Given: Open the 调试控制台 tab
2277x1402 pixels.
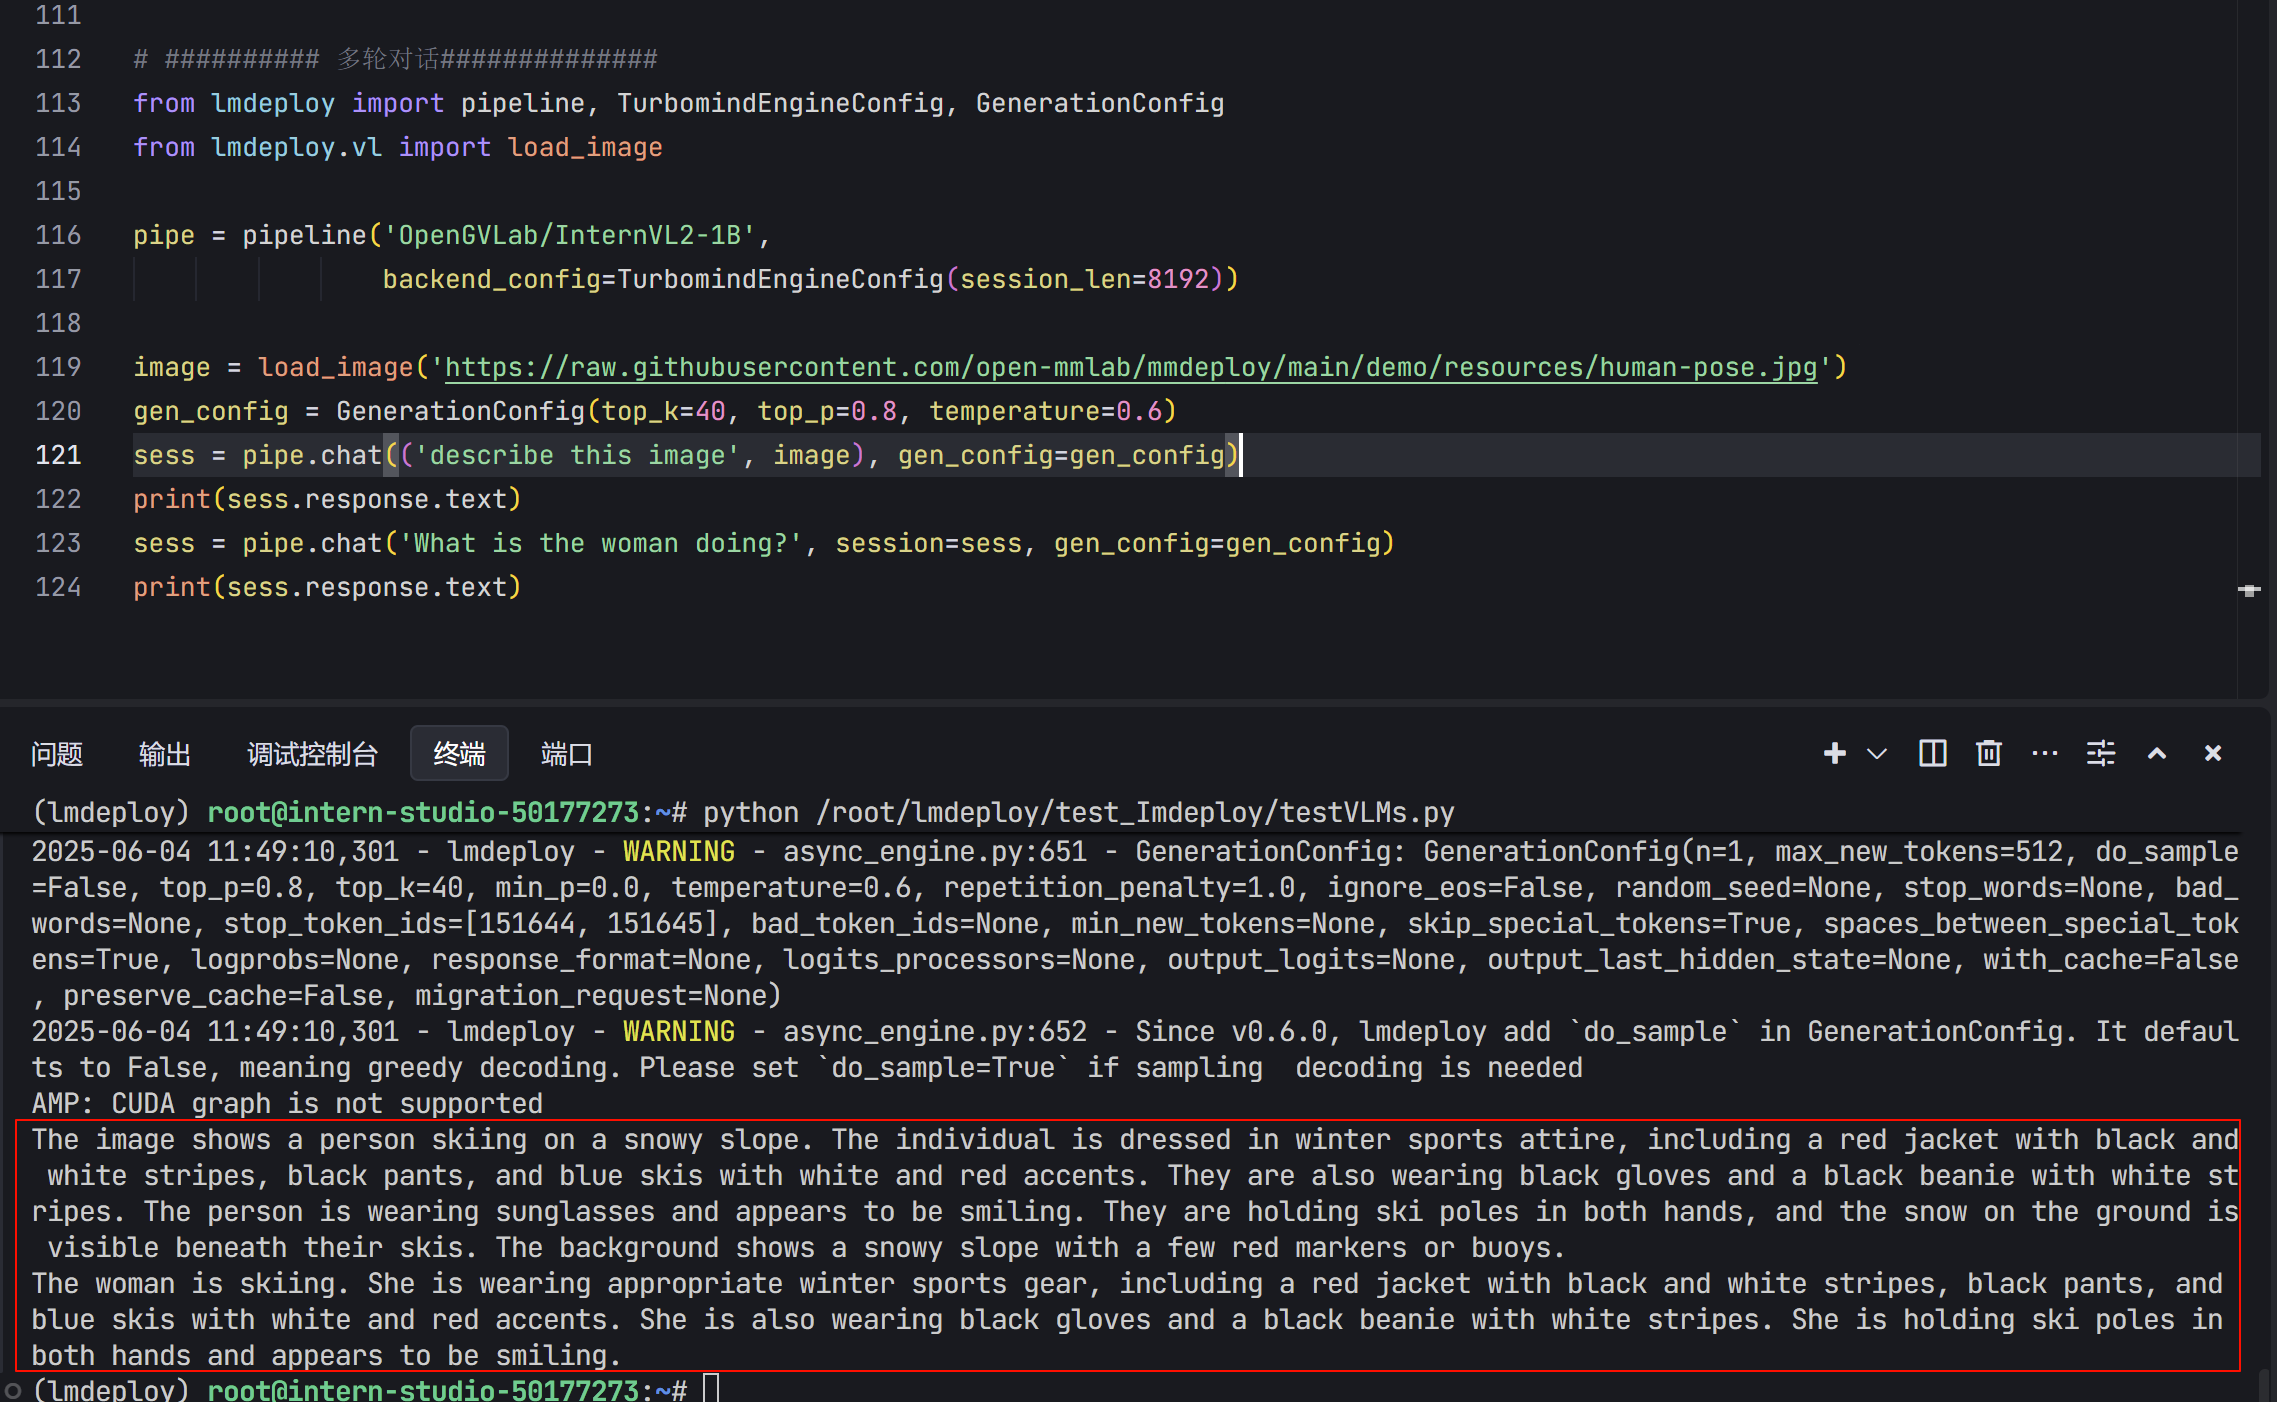Looking at the screenshot, I should tap(312, 754).
